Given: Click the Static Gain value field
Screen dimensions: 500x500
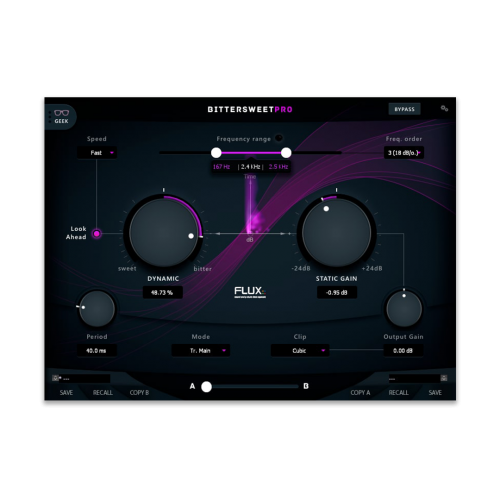Looking at the screenshot, I should tap(337, 293).
